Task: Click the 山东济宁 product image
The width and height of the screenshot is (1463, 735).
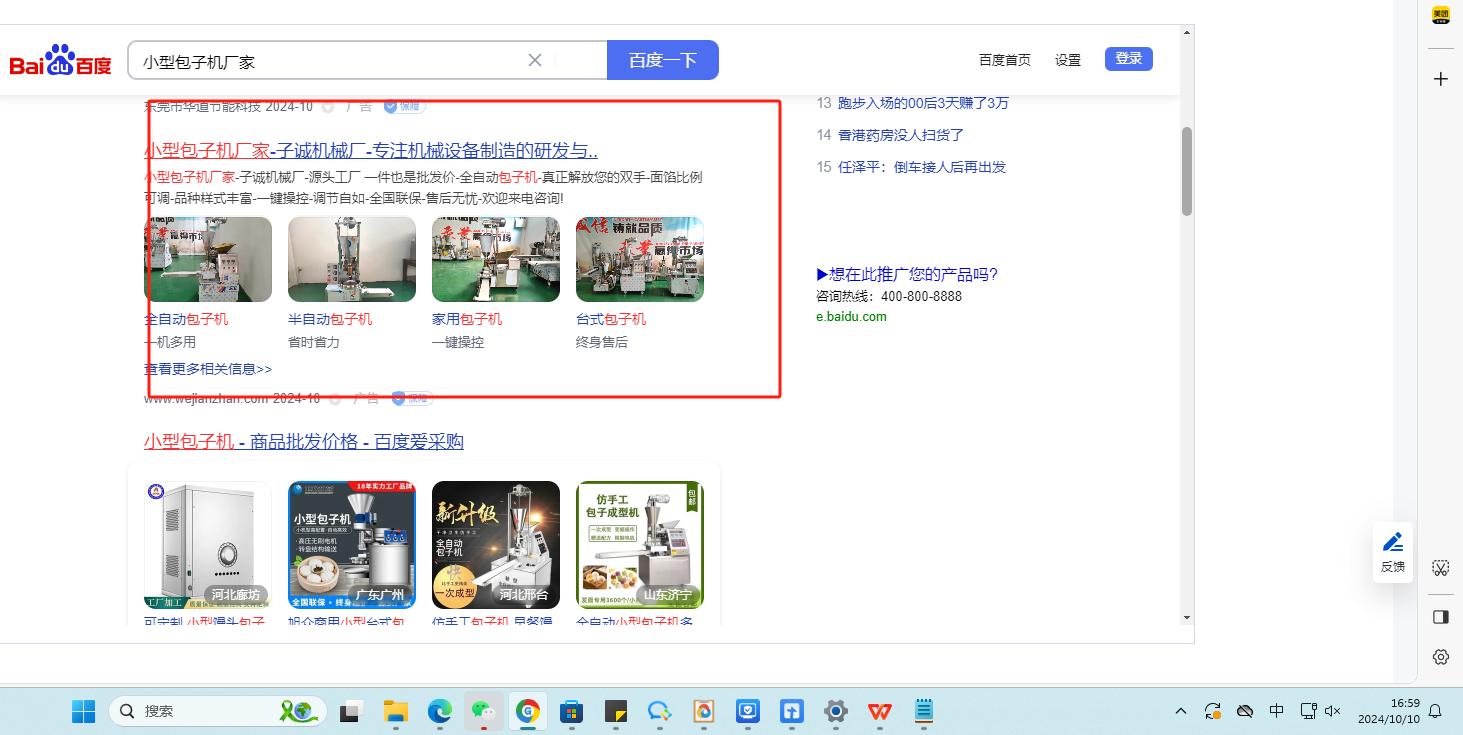Action: (x=640, y=545)
